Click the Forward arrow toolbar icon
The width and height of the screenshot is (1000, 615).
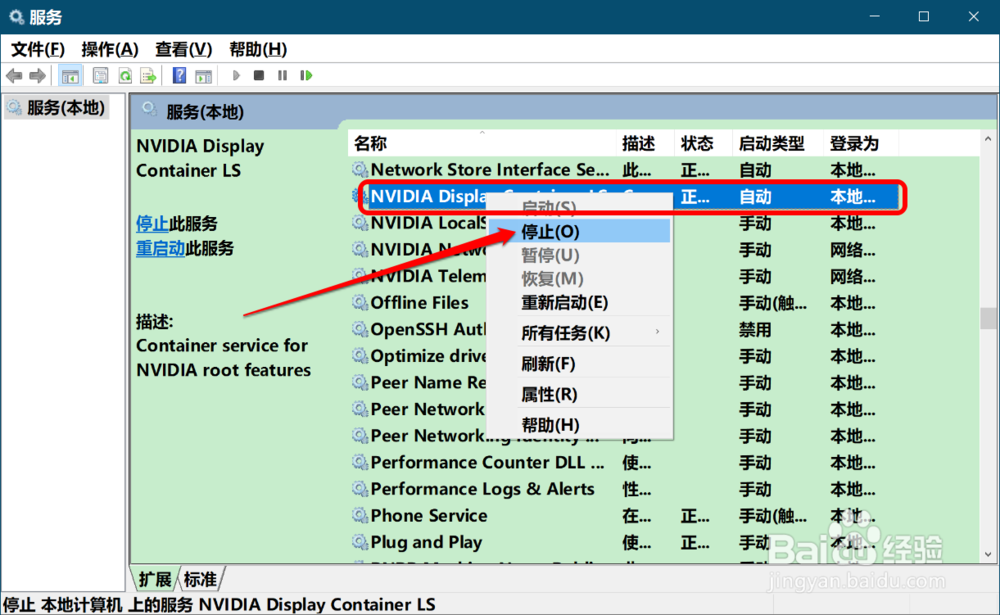38,76
